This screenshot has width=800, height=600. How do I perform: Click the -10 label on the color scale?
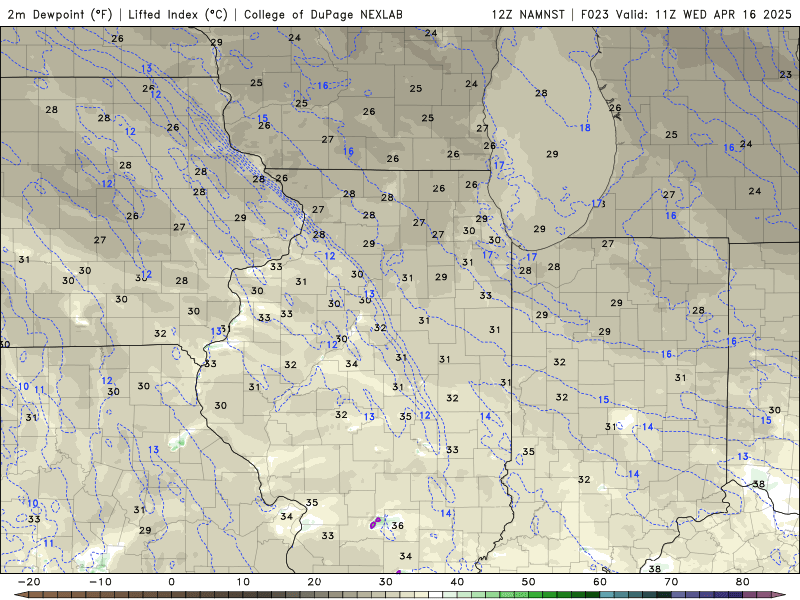coord(100,582)
